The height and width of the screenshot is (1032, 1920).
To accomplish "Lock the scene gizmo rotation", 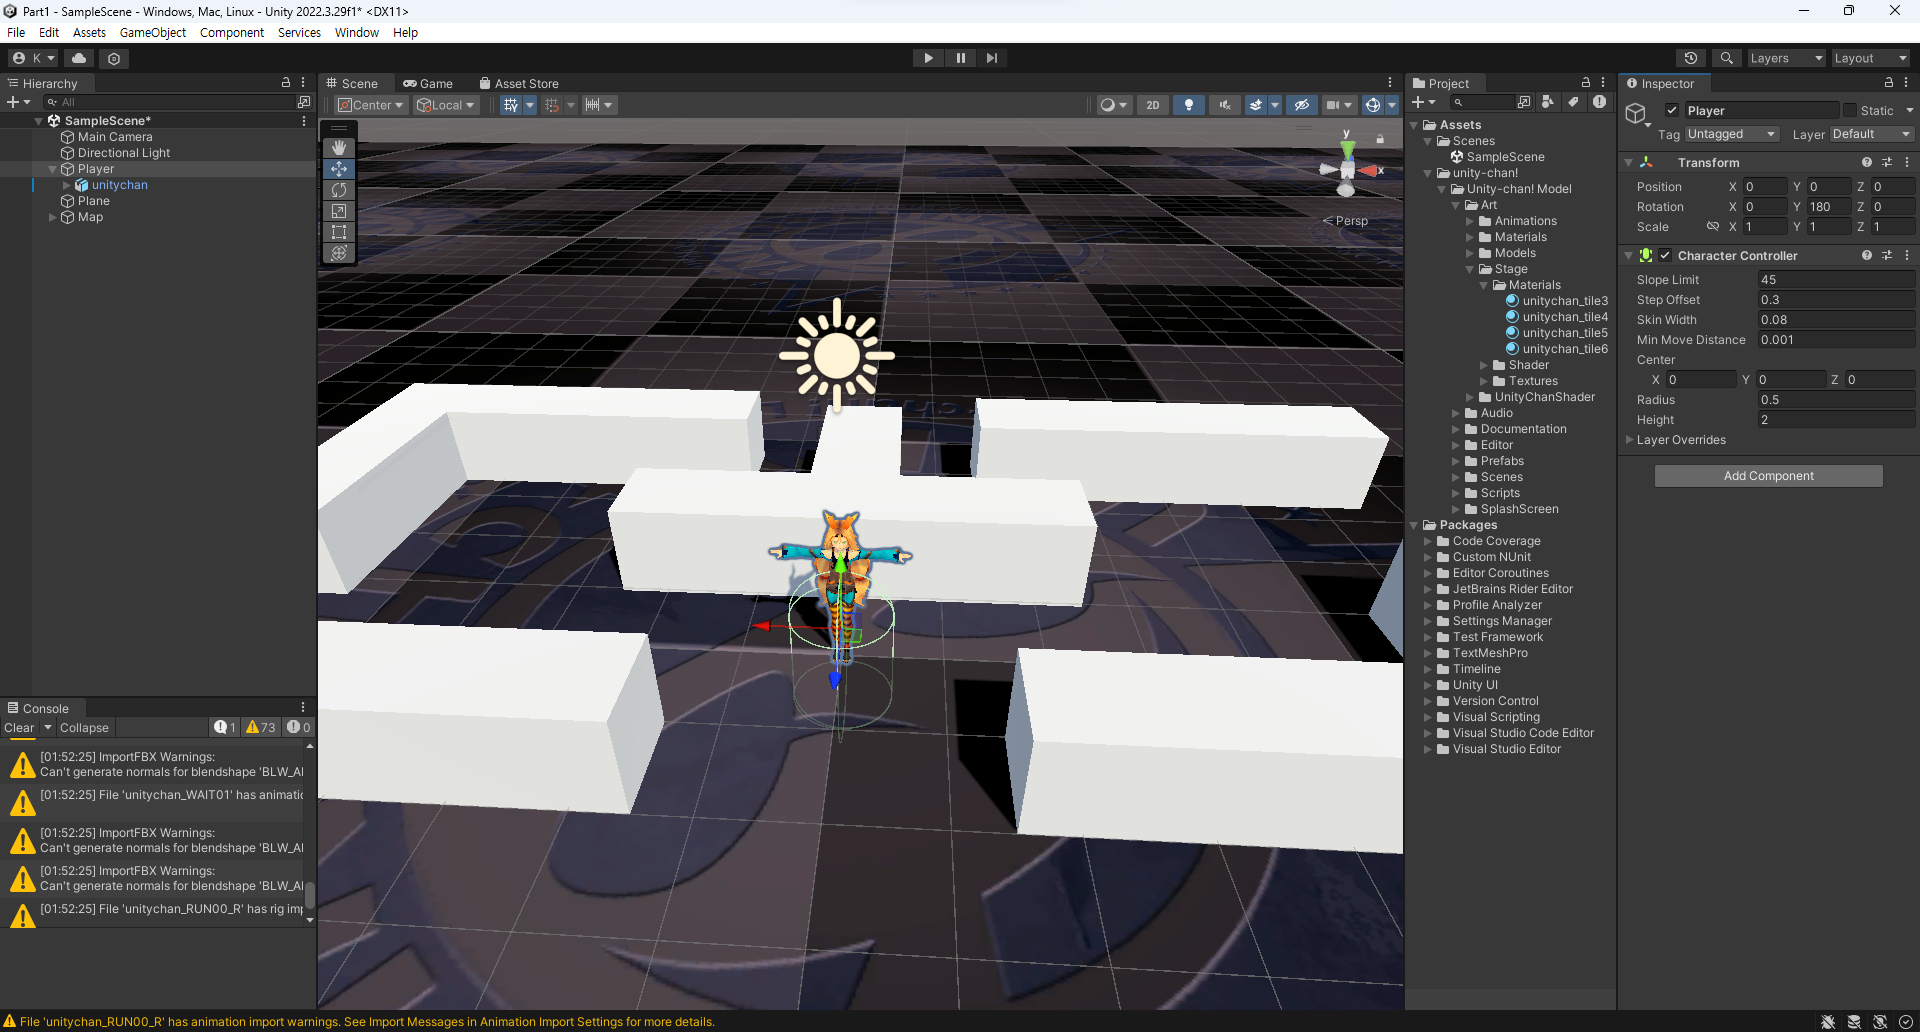I will [1381, 139].
